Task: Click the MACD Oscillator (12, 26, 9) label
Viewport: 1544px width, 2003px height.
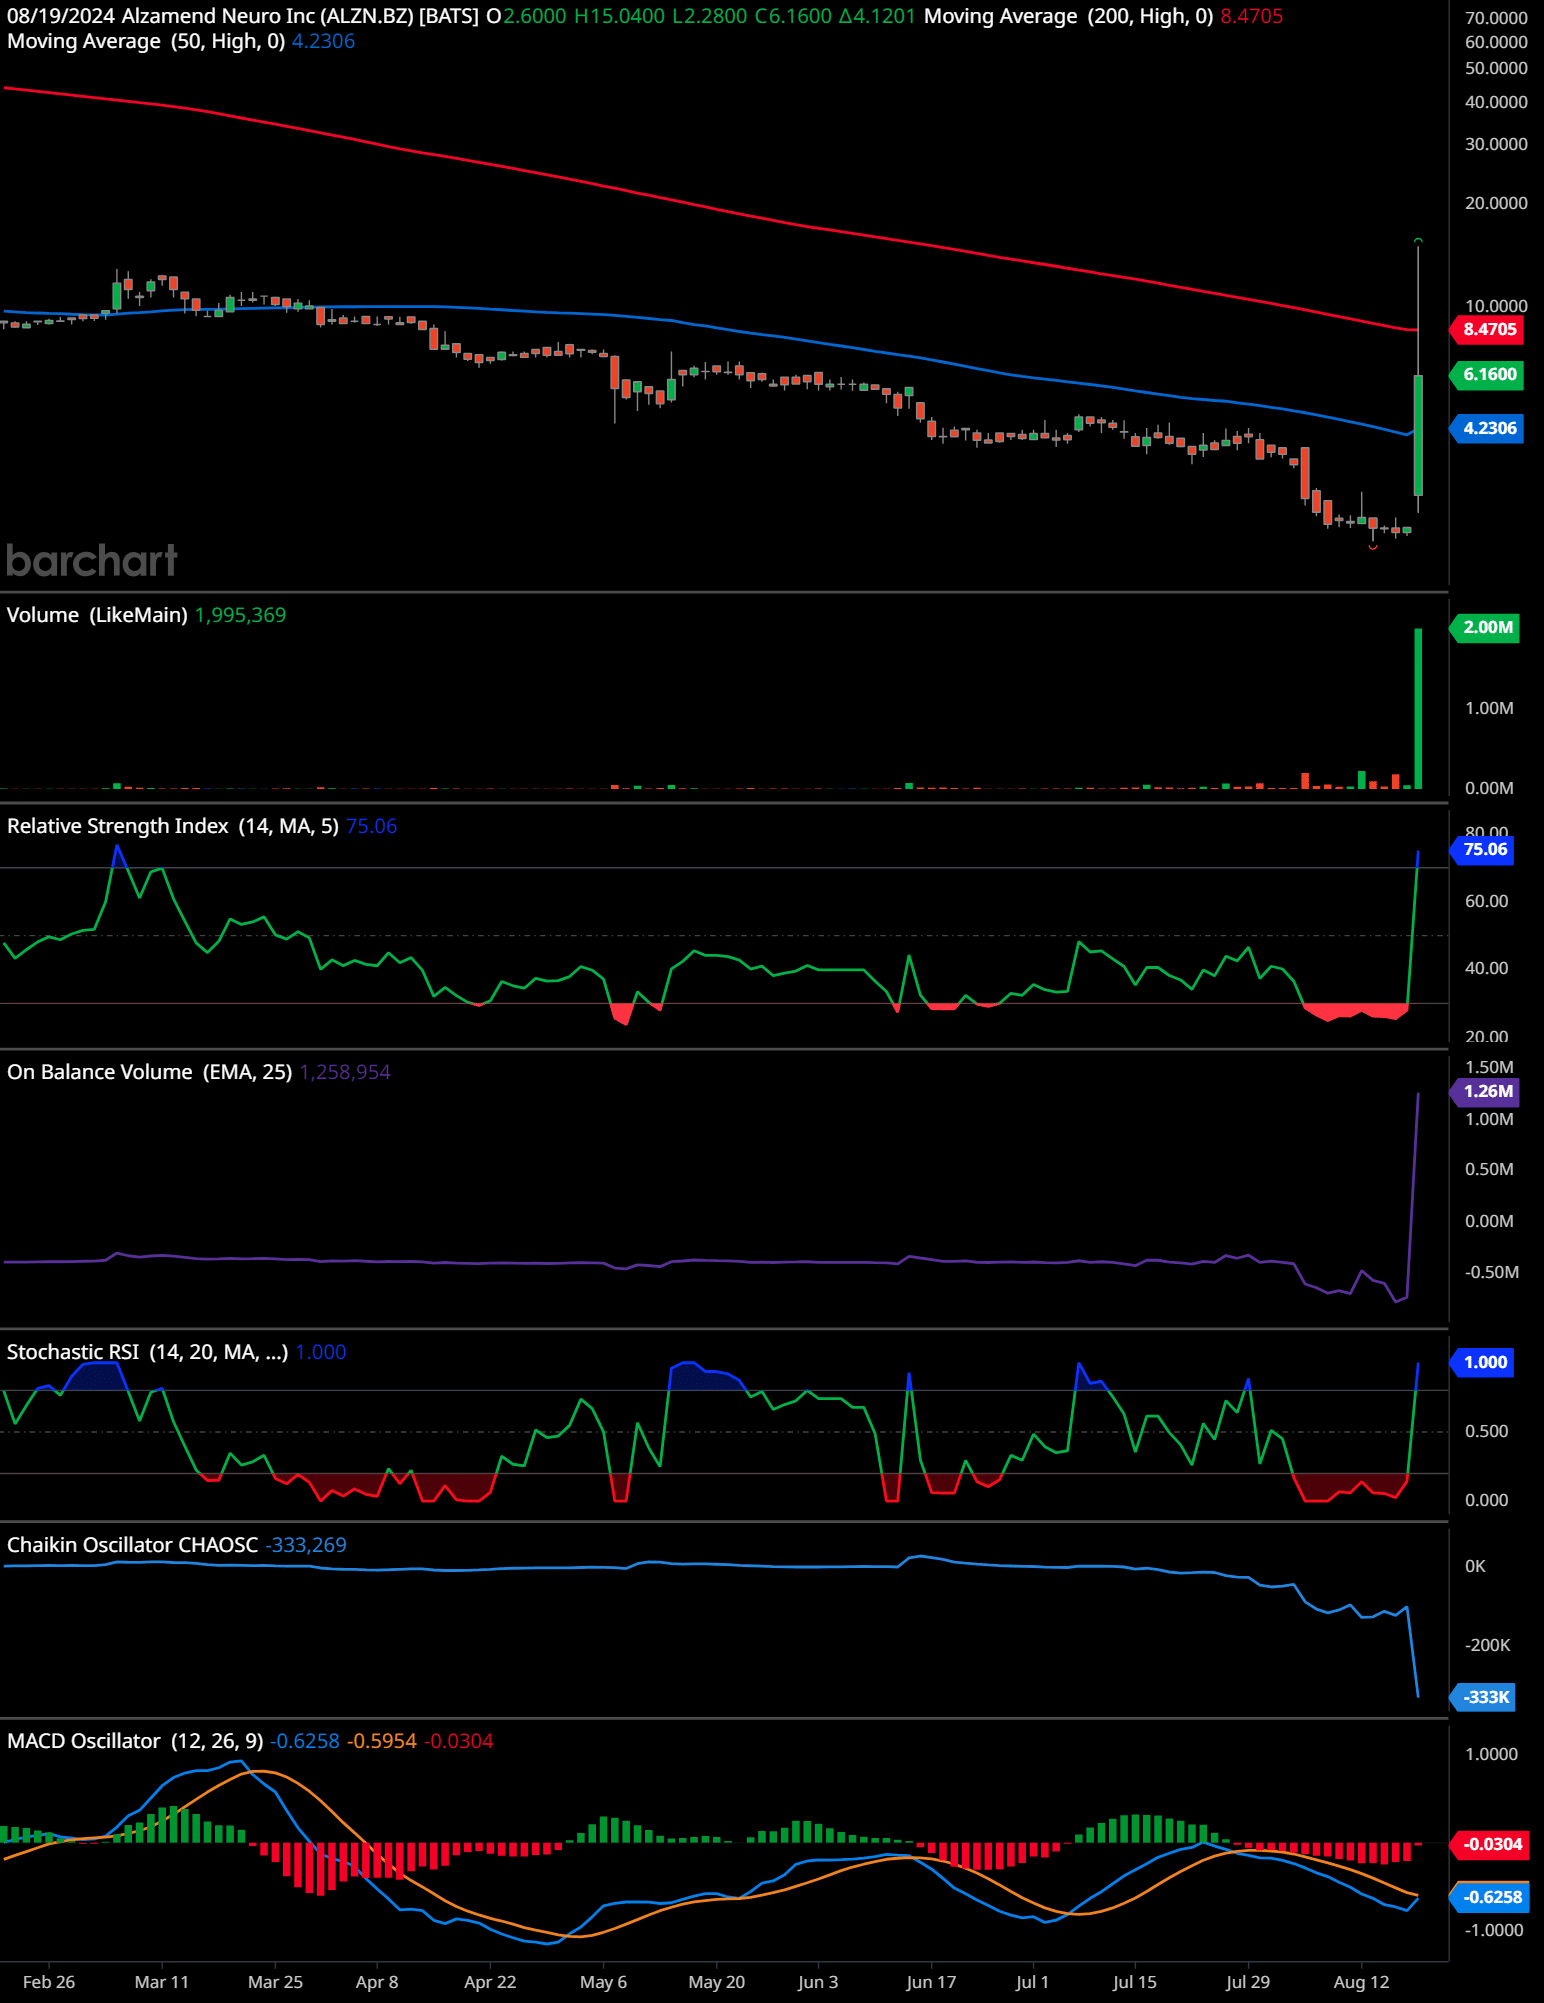Action: [x=135, y=1741]
